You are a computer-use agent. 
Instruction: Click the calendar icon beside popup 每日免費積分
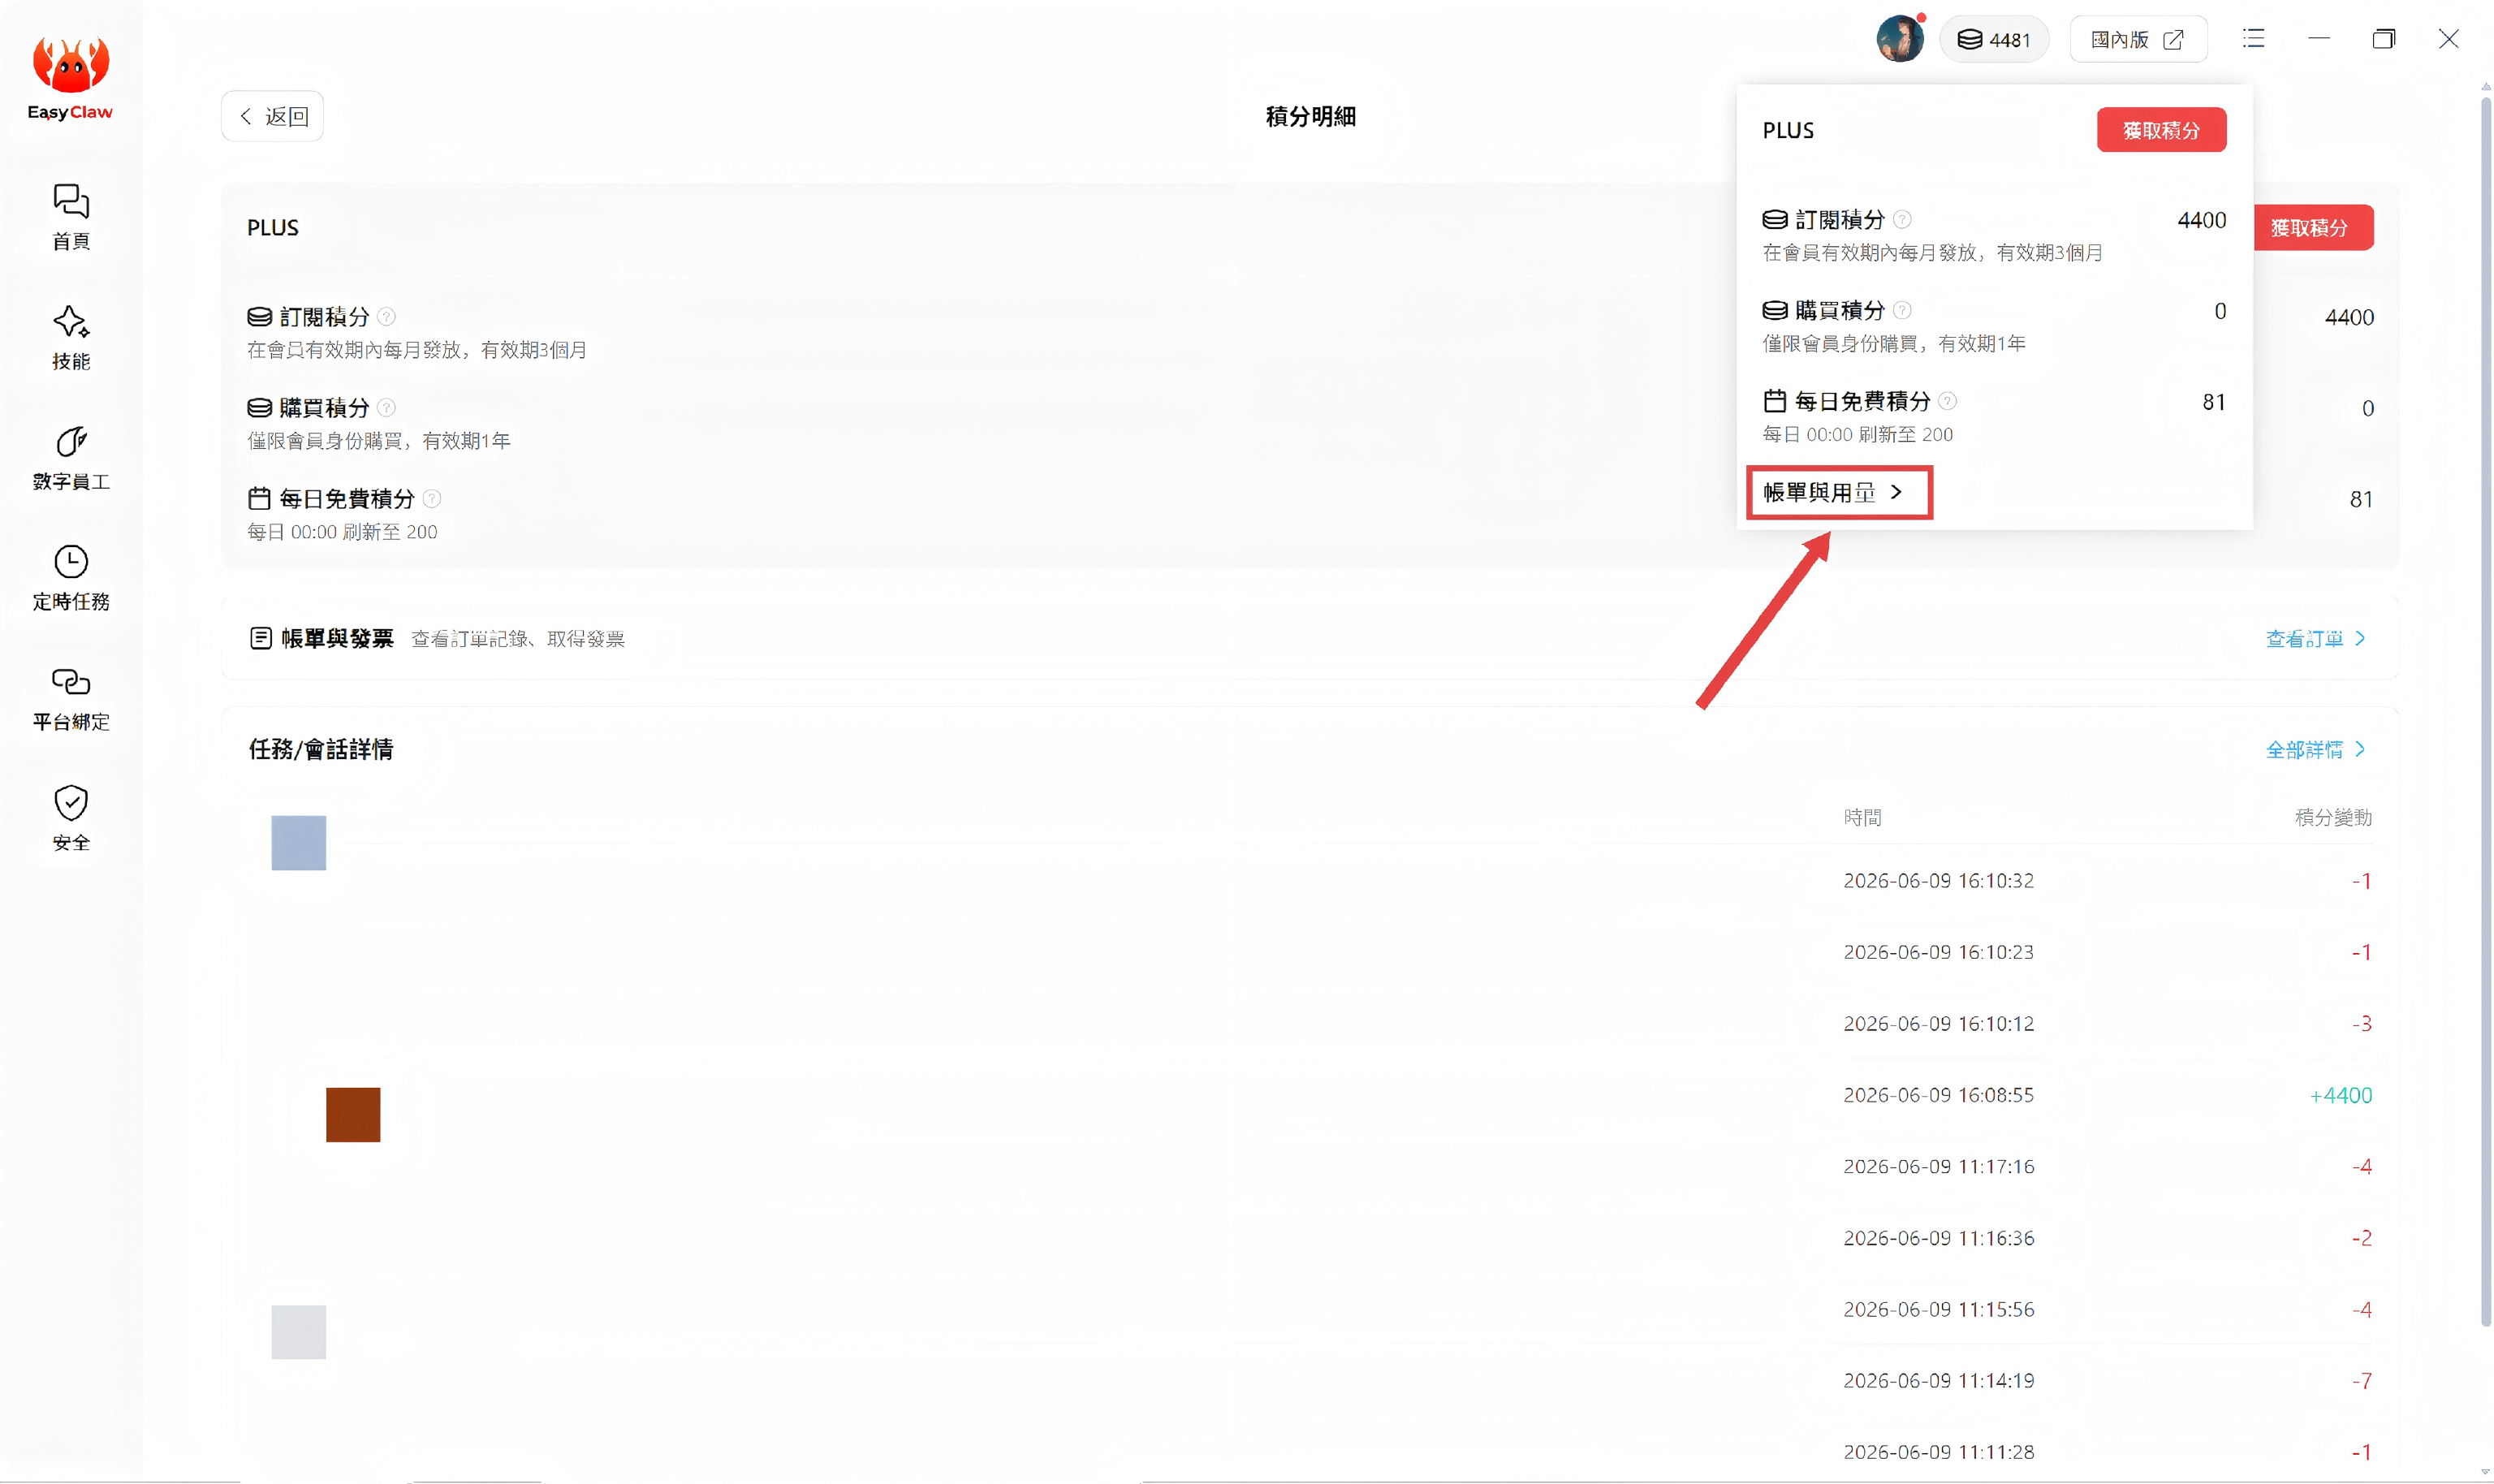[1775, 401]
